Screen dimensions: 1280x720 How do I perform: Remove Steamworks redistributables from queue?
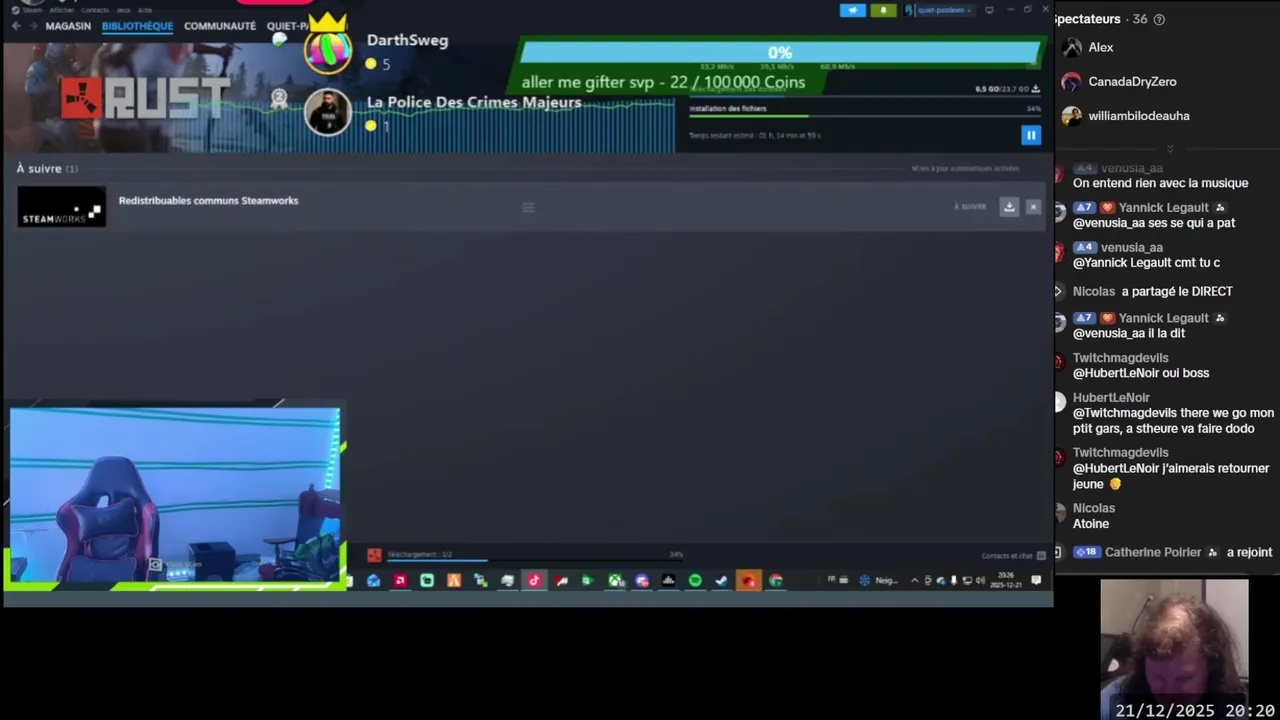pos(1033,207)
